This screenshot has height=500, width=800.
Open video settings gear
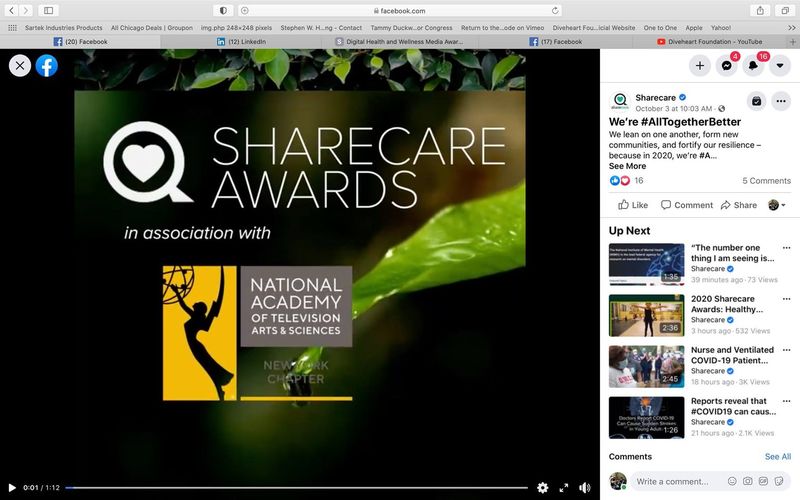pyautogui.click(x=542, y=488)
